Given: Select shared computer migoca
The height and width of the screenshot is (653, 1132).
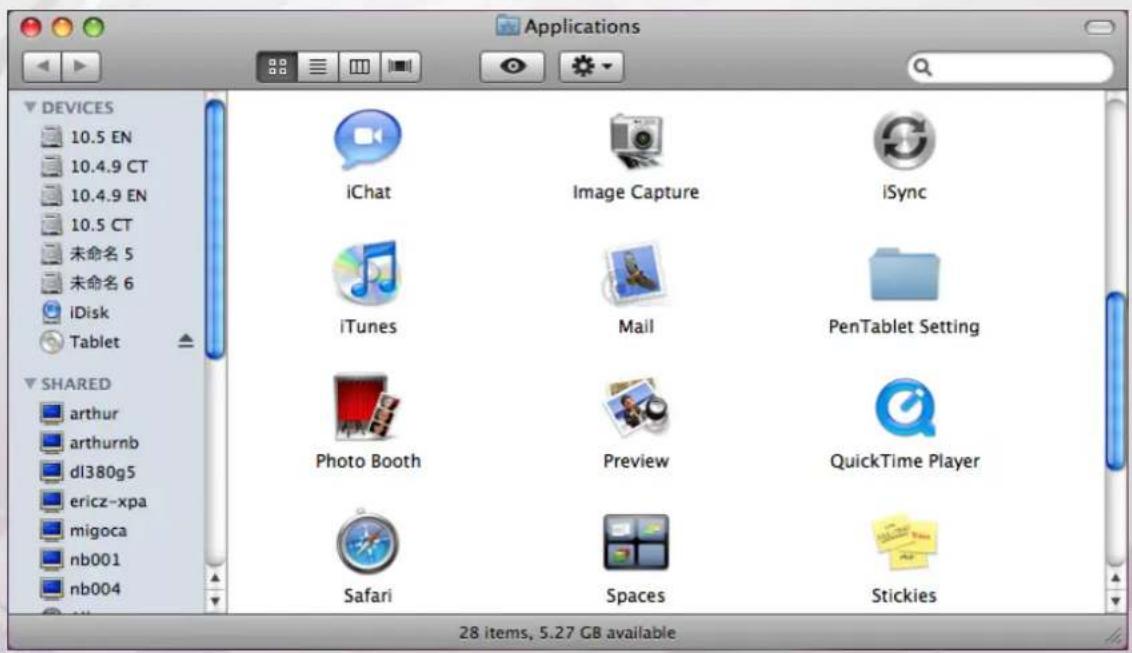Looking at the screenshot, I should (84, 530).
